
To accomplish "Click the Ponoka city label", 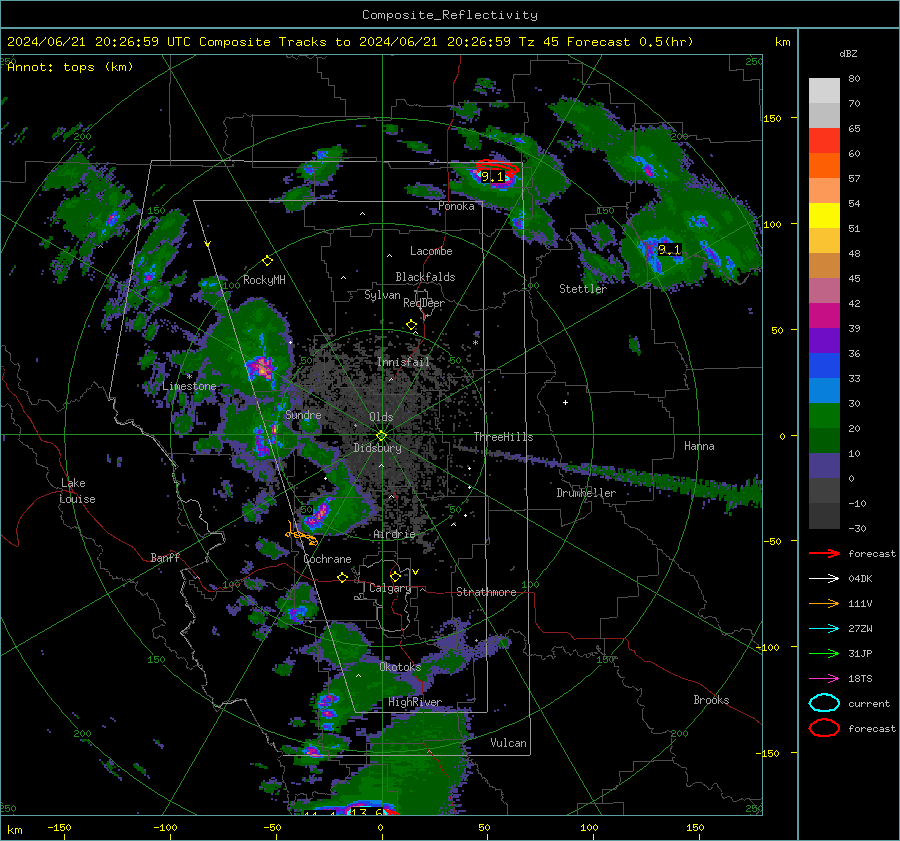I will tap(456, 206).
